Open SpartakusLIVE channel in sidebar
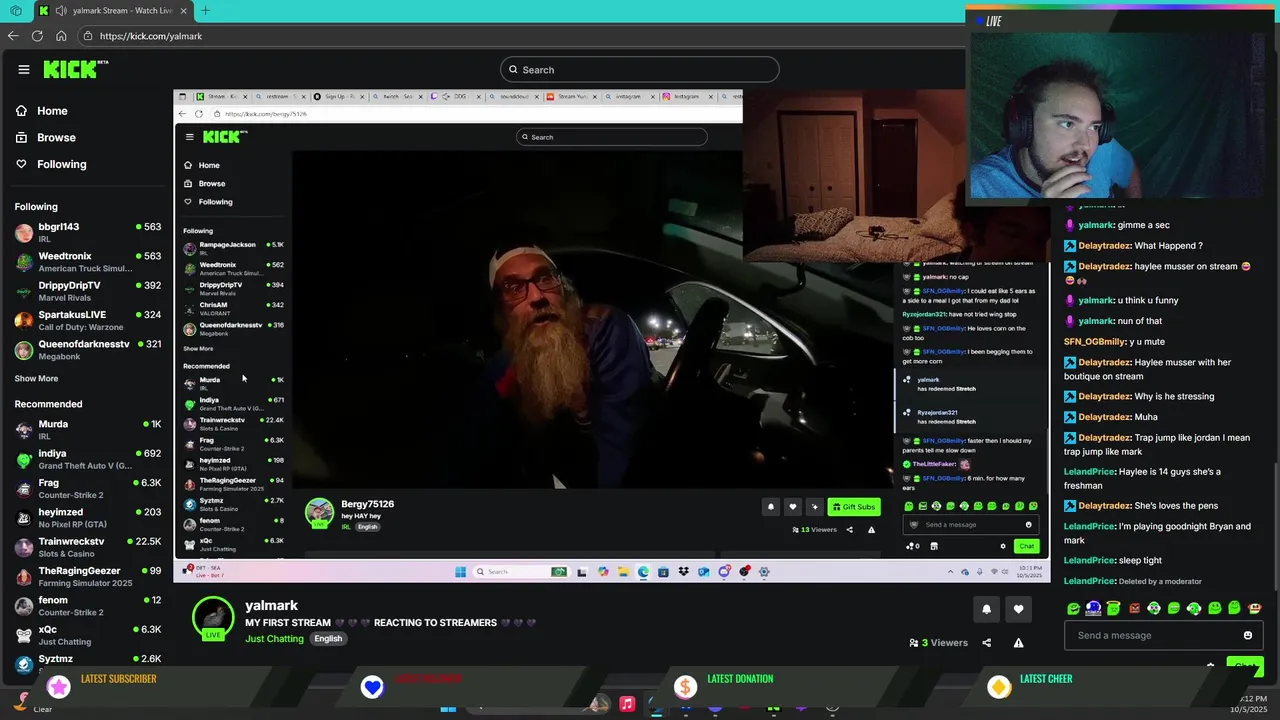 (88, 321)
